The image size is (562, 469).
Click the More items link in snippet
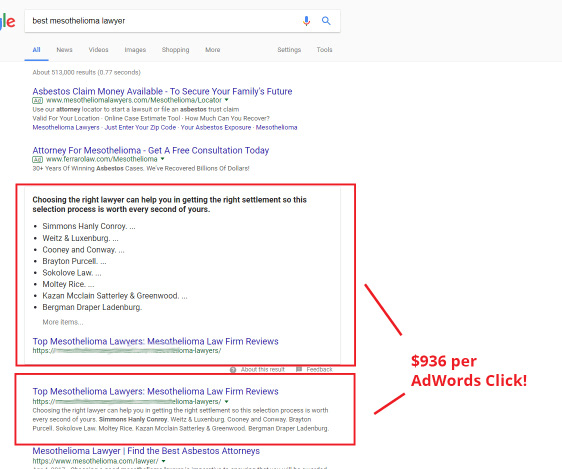[x=63, y=322]
